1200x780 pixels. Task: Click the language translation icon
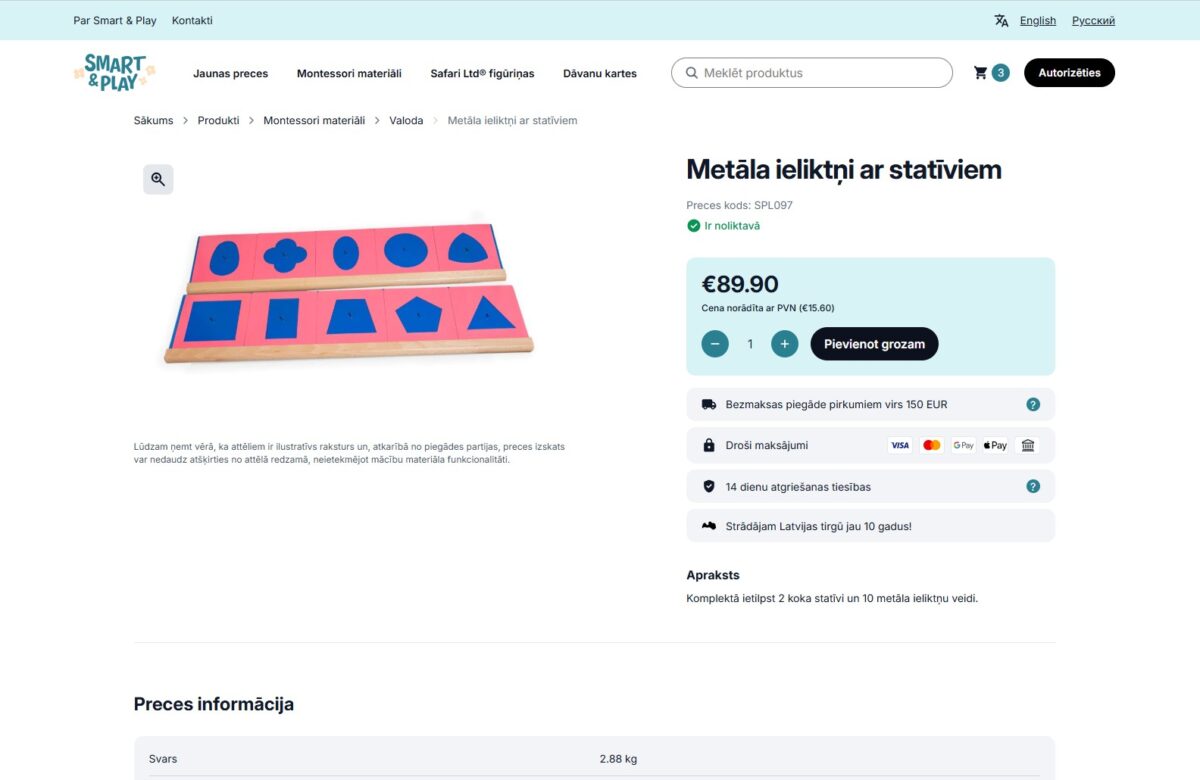click(1000, 20)
